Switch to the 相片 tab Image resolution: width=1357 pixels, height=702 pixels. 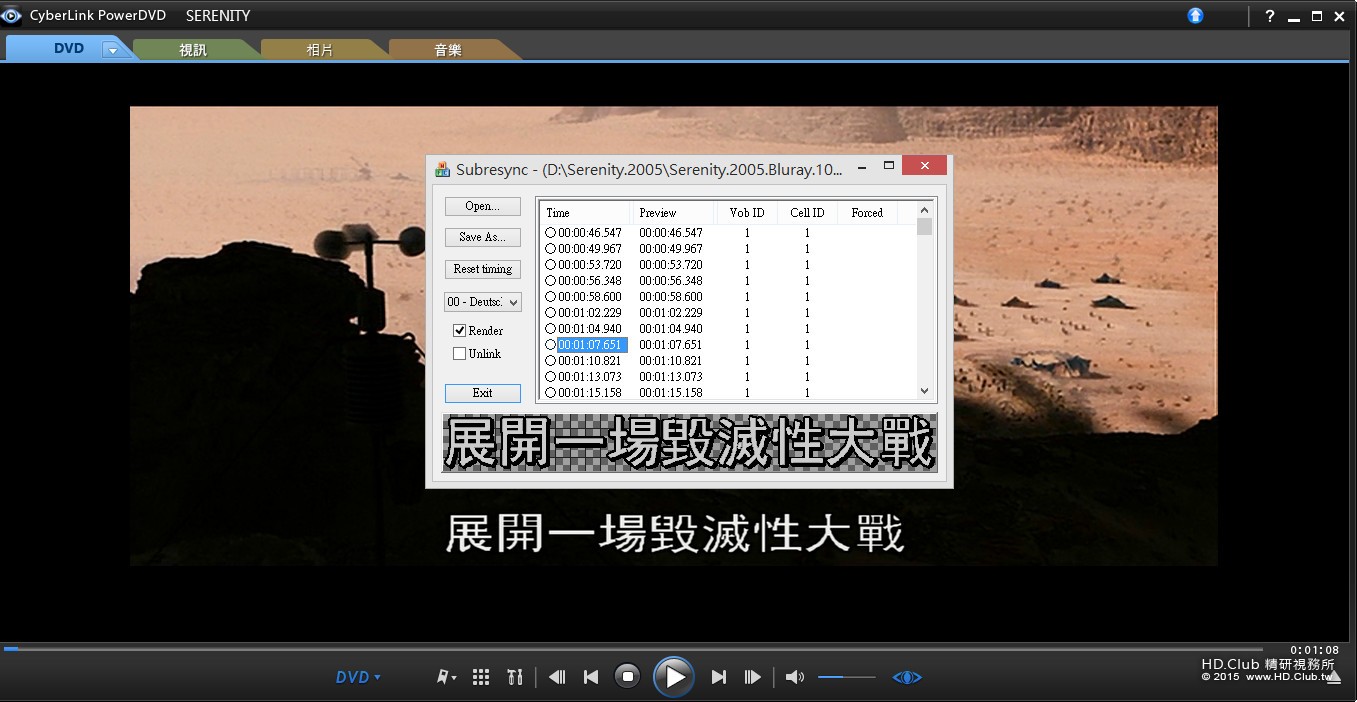pyautogui.click(x=320, y=49)
